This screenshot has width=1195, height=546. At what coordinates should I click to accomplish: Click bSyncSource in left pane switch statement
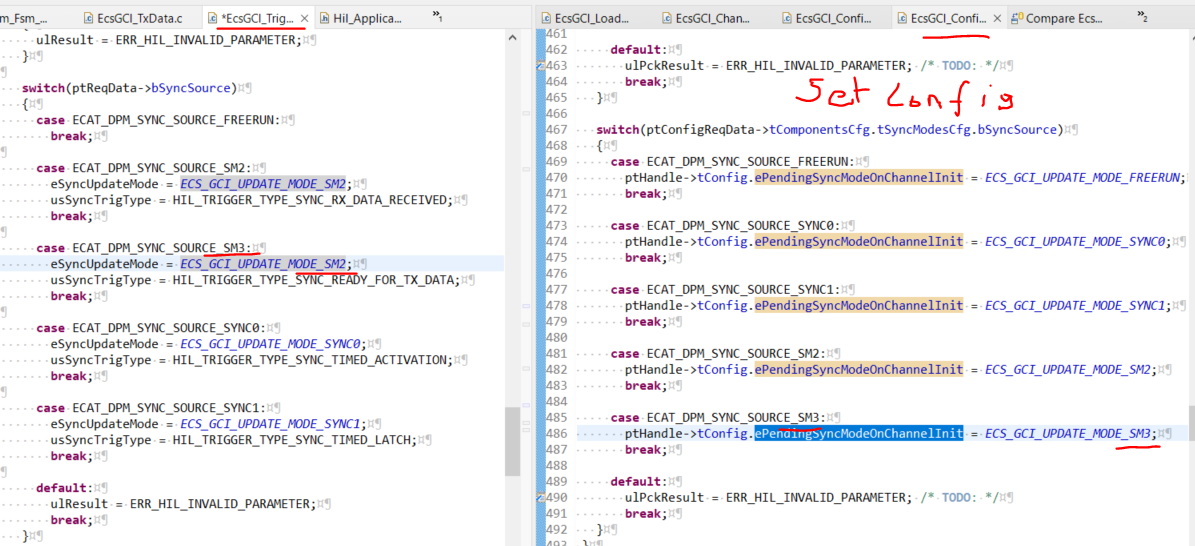click(191, 88)
